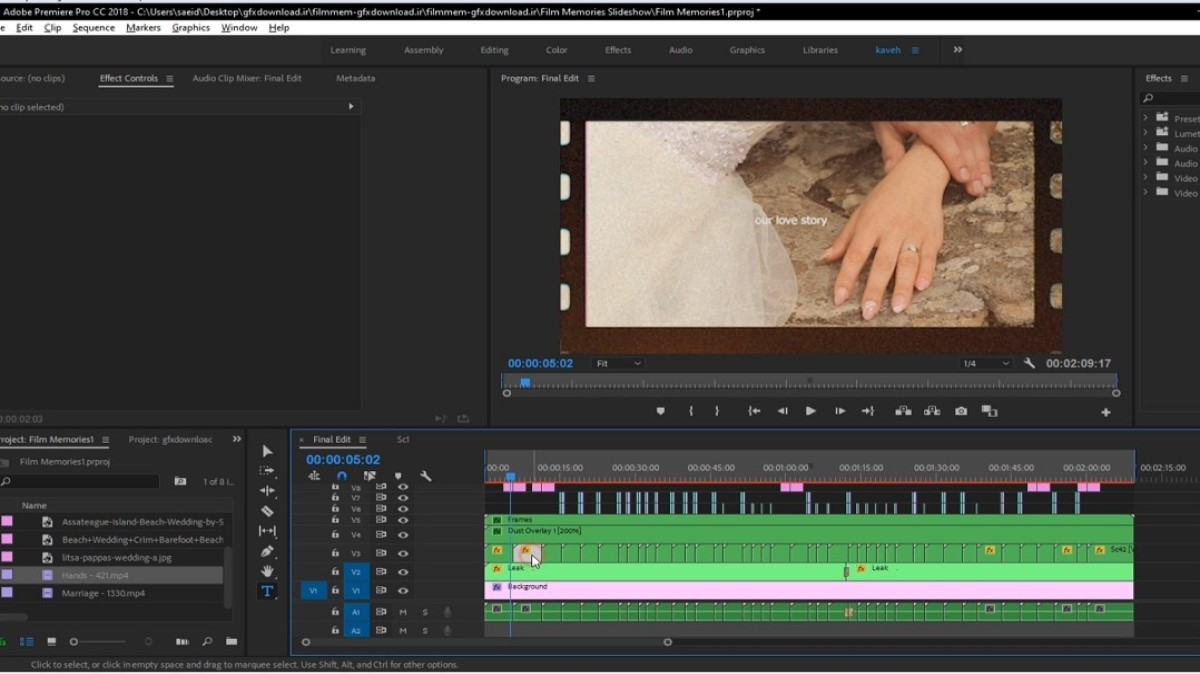This screenshot has height=674, width=1200.
Task: Hide track V4 with its eye icon
Action: (403, 534)
